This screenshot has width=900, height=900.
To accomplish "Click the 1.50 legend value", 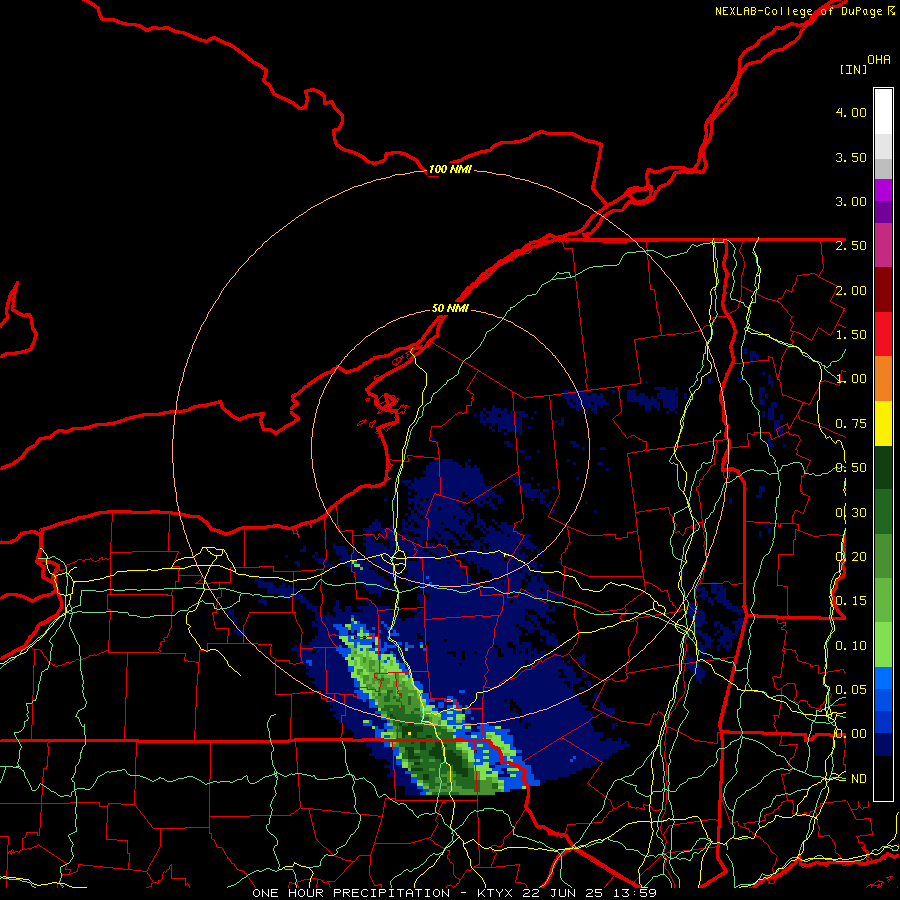I will point(851,335).
